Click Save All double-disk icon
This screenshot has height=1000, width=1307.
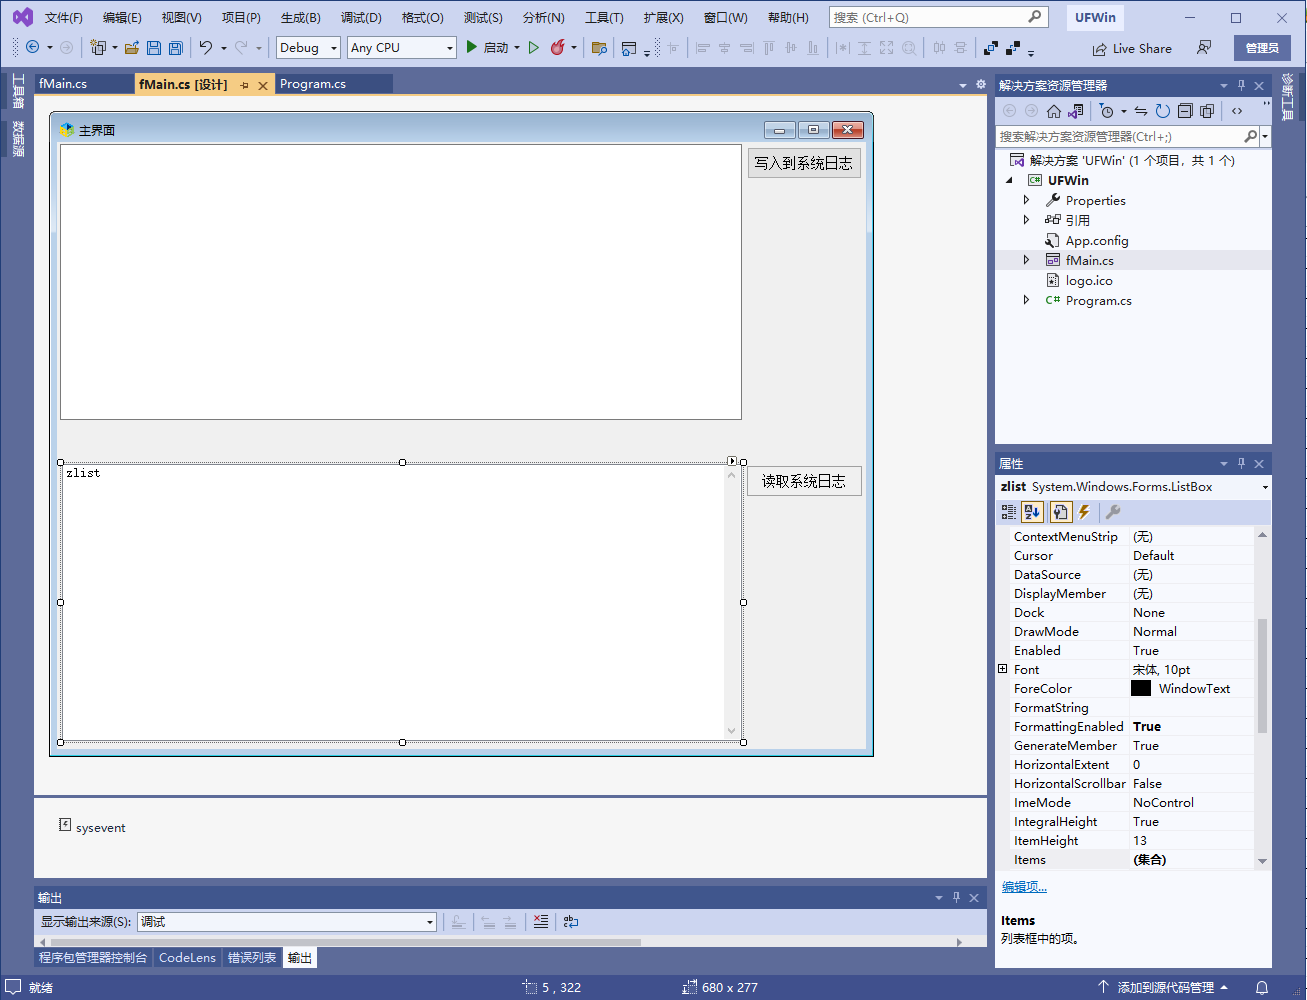(176, 47)
